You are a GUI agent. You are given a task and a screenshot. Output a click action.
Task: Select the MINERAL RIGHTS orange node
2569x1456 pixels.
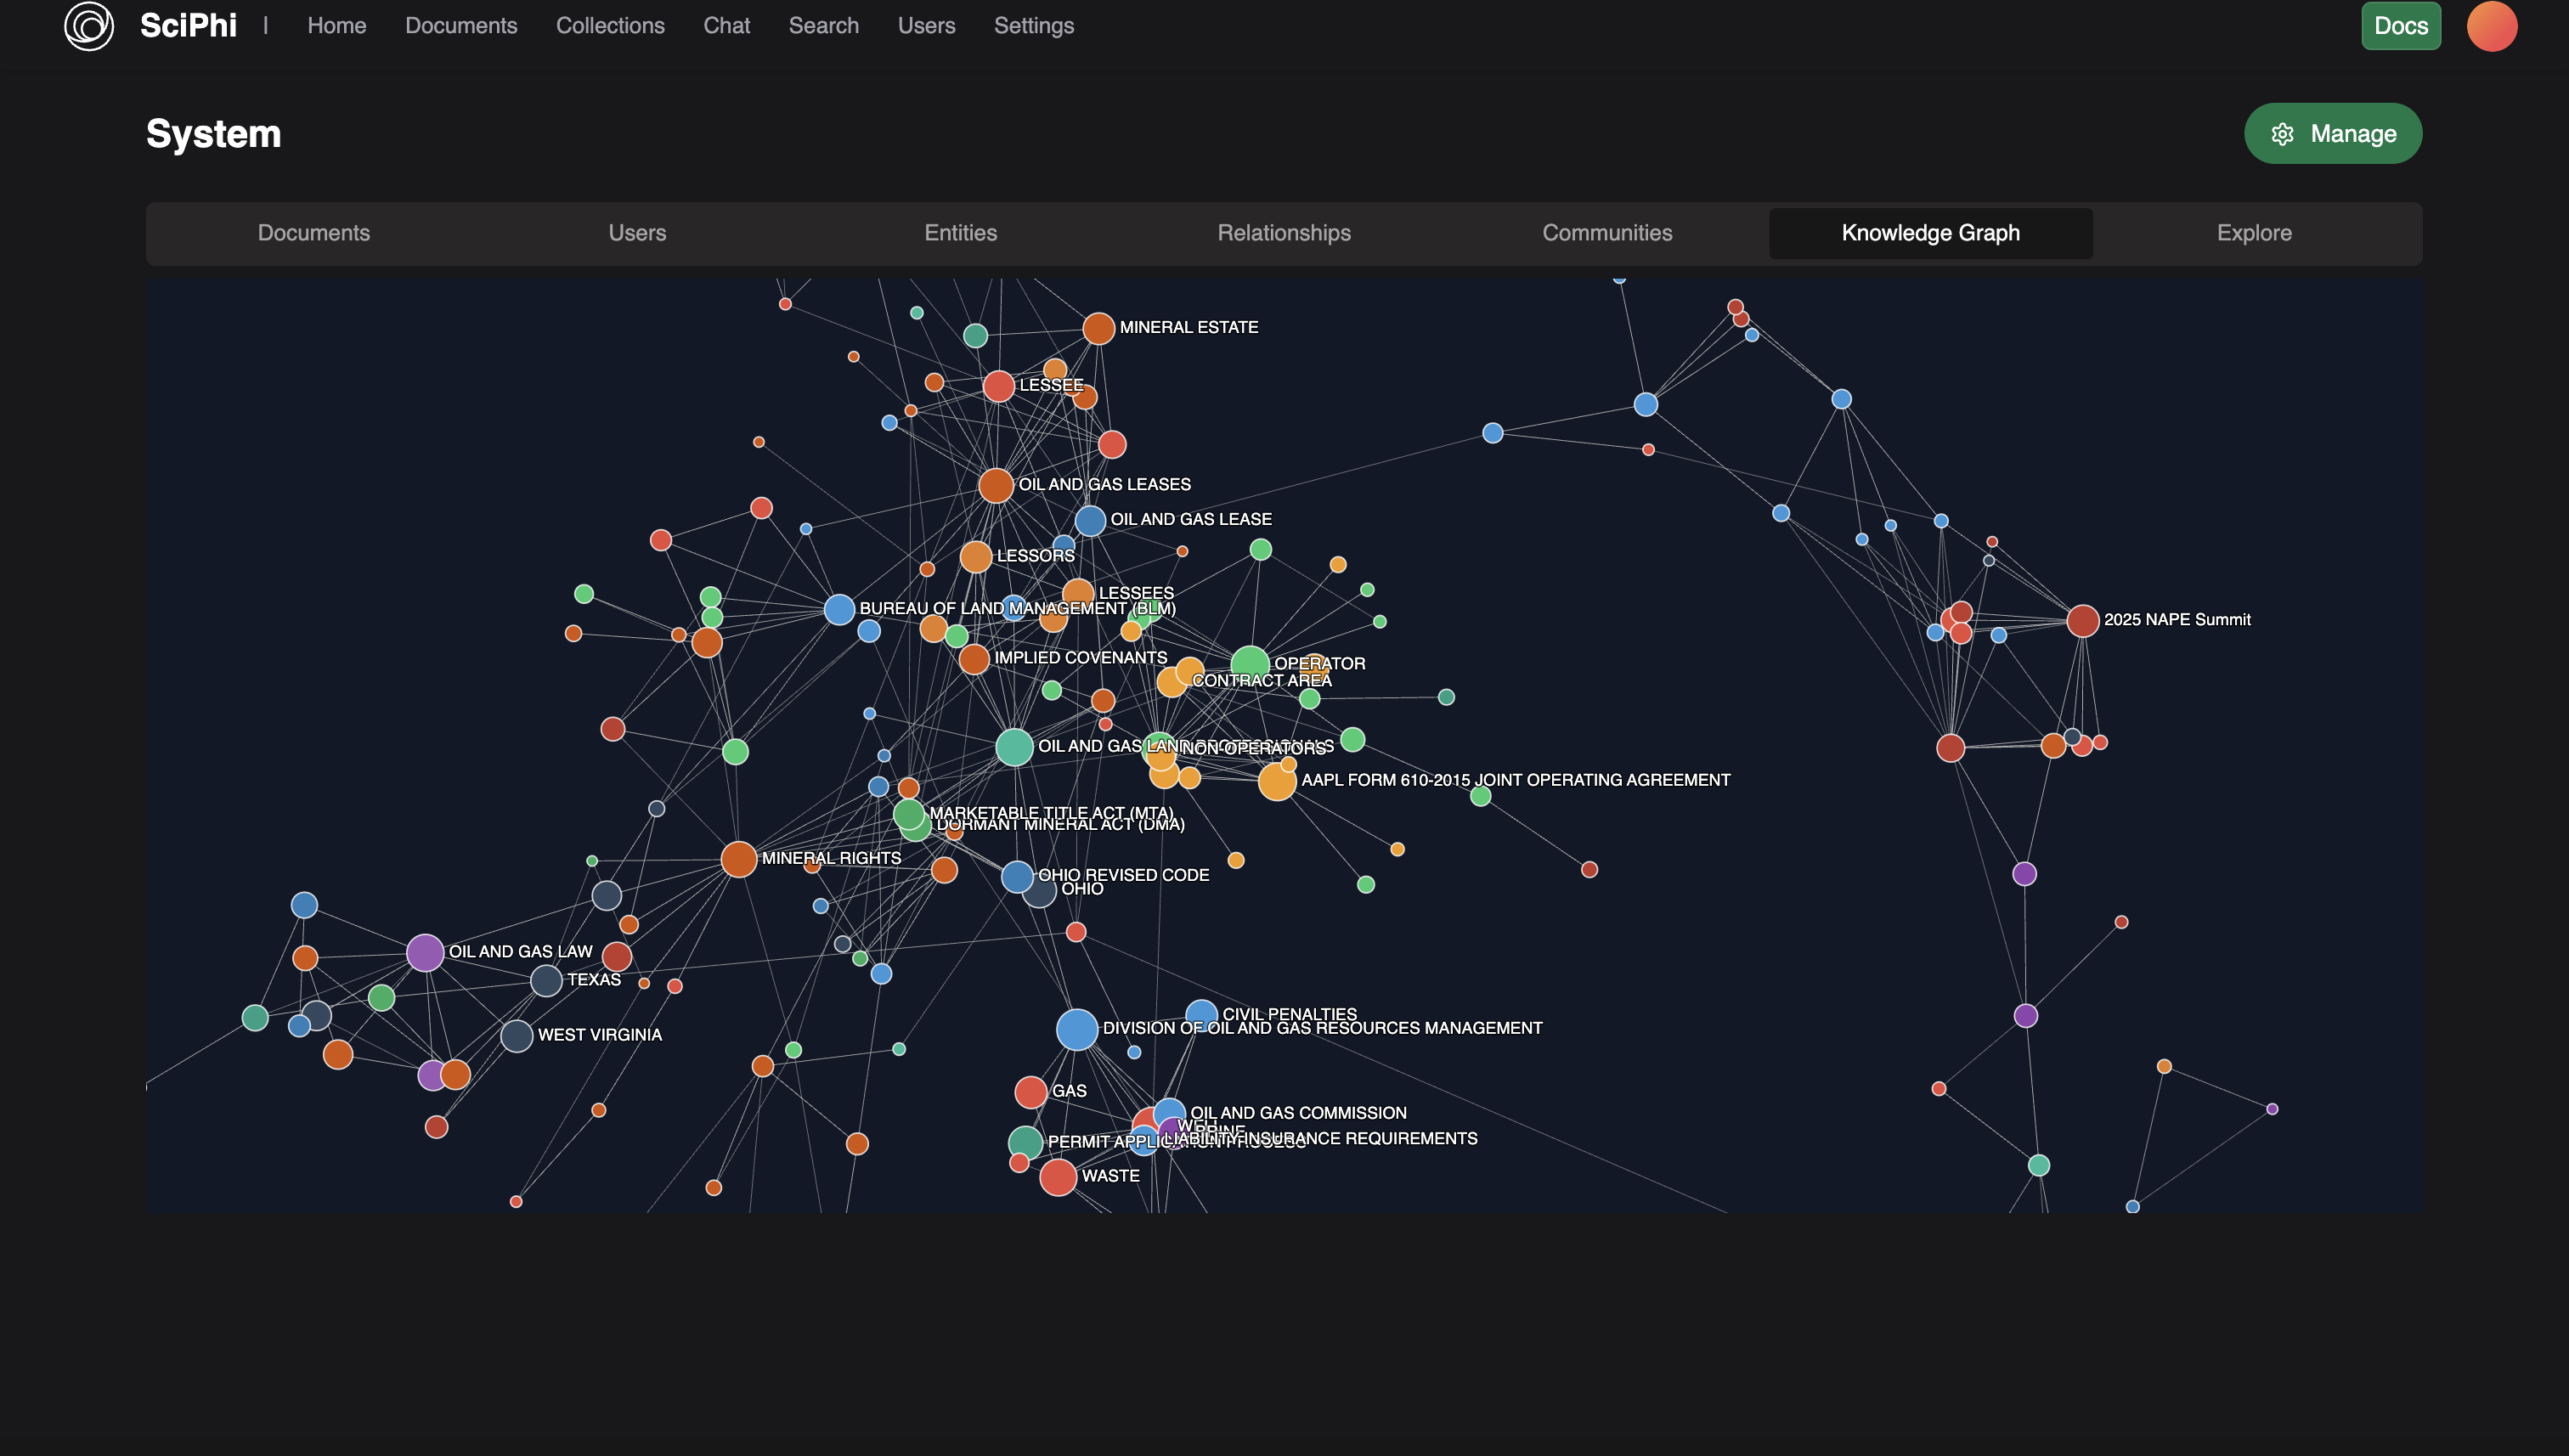(x=738, y=859)
